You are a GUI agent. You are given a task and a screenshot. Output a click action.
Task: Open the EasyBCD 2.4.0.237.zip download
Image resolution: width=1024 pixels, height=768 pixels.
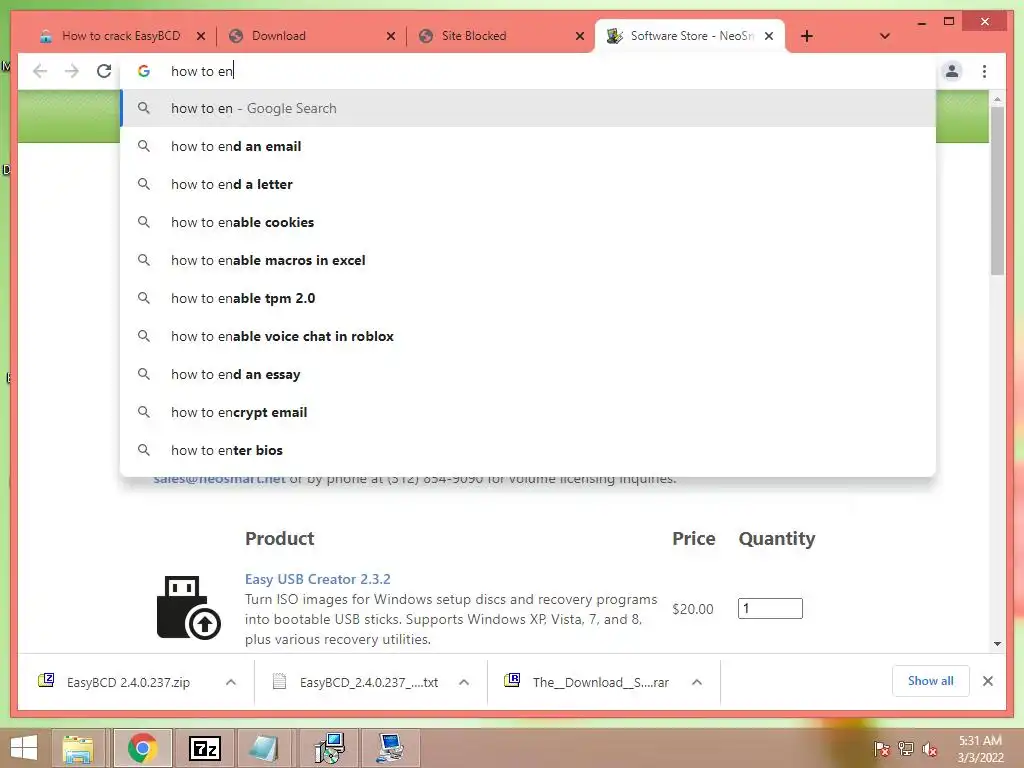pos(128,682)
